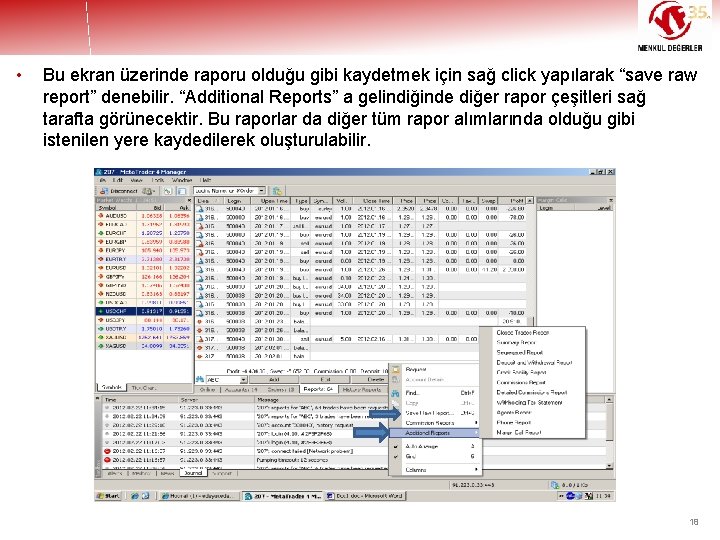Select Deposit and Withdrawal Report
720x540 pixels.
[x=534, y=363]
